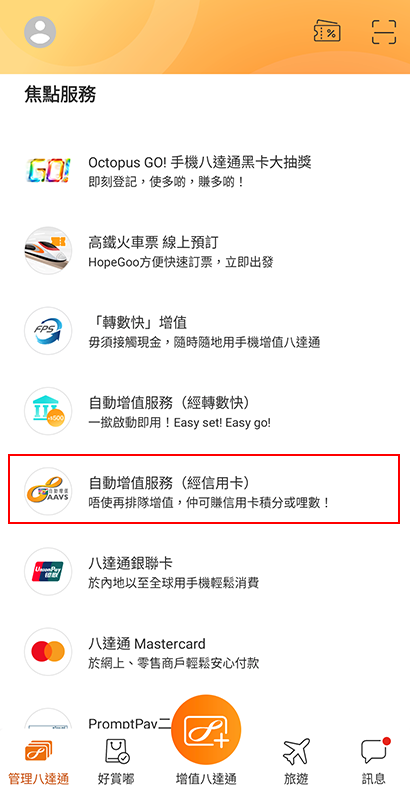Tap the AAVS credit card icon

pyautogui.click(x=48, y=491)
